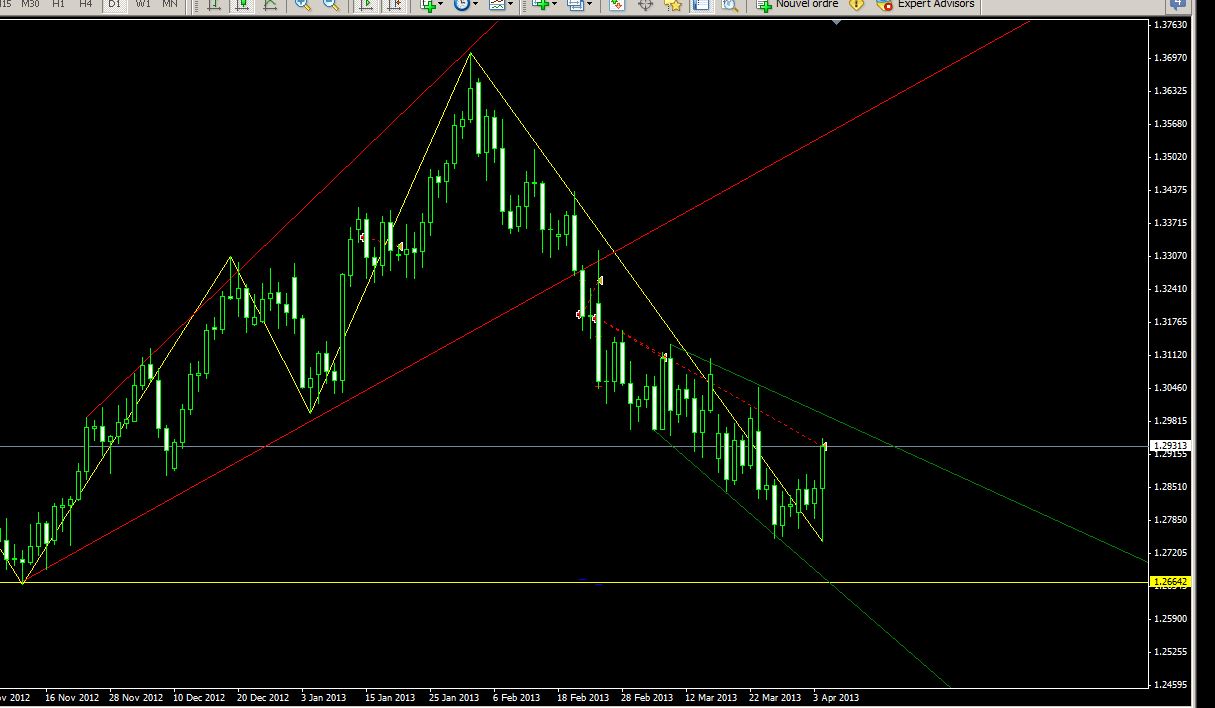This screenshot has height=708, width=1215.
Task: Zoom out of the chart
Action: [x=331, y=5]
